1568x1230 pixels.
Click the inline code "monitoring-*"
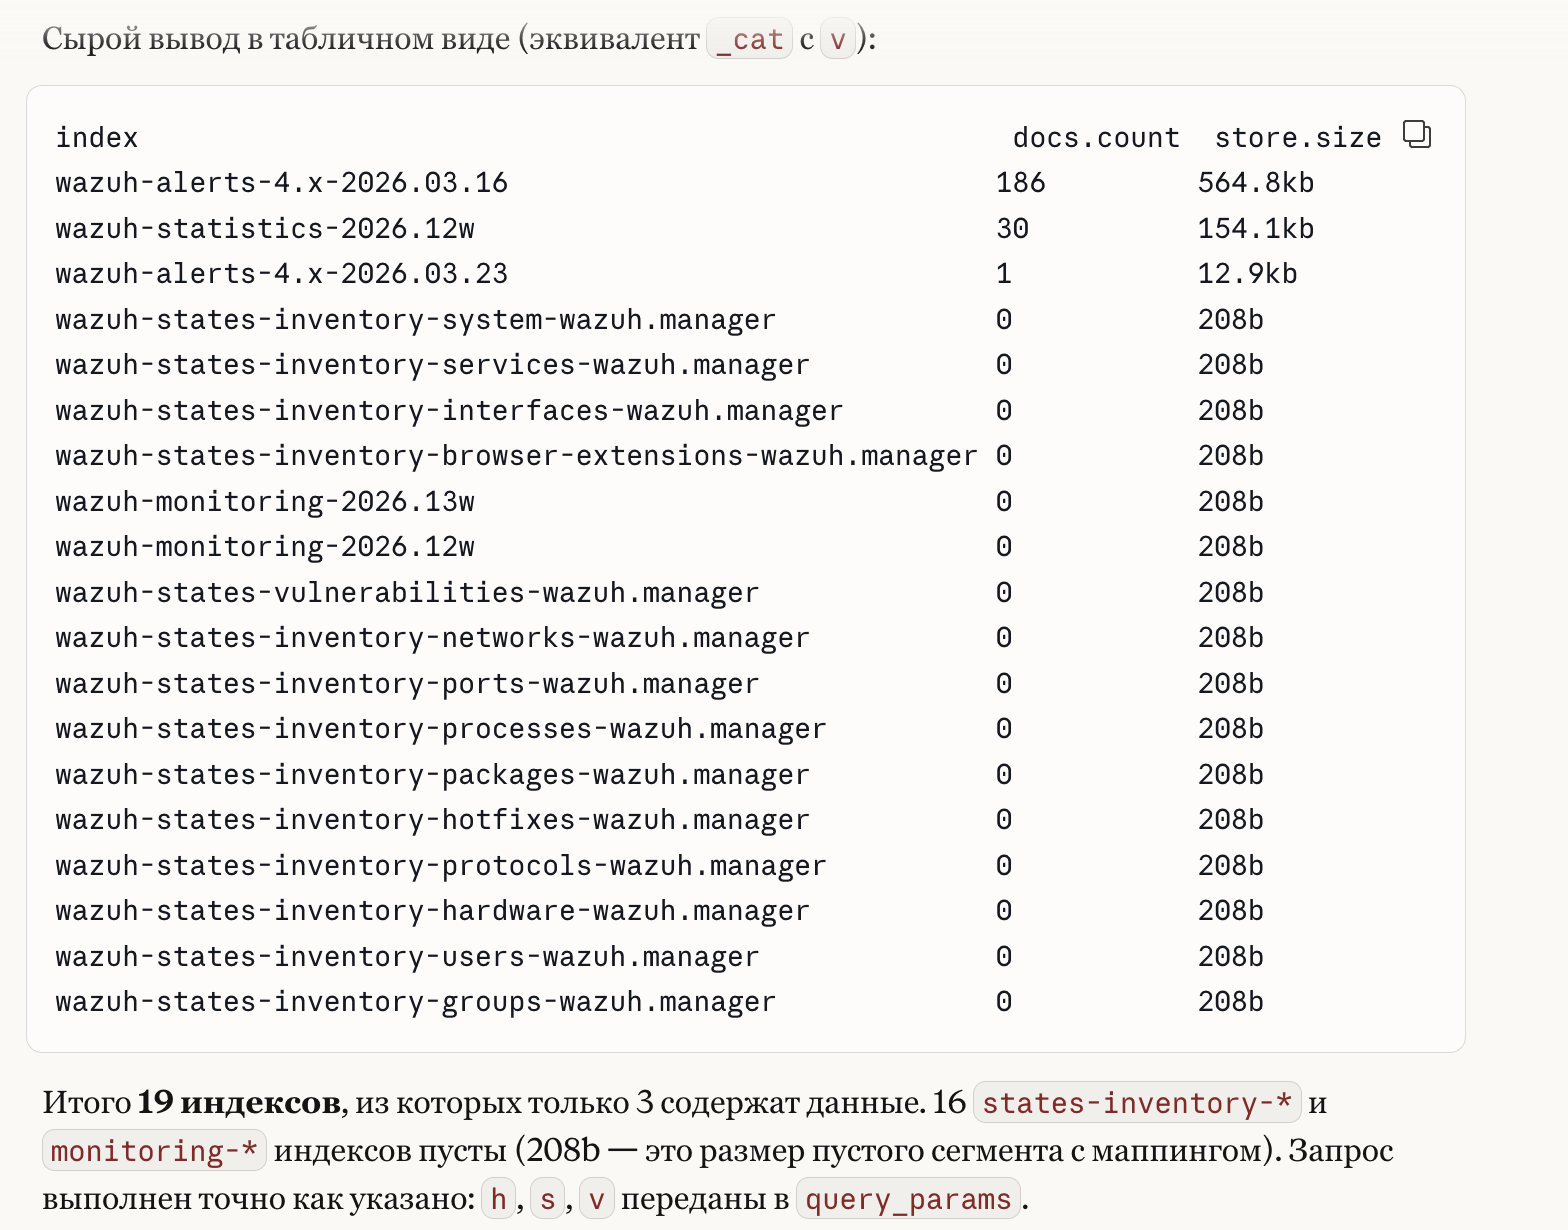click(154, 1151)
